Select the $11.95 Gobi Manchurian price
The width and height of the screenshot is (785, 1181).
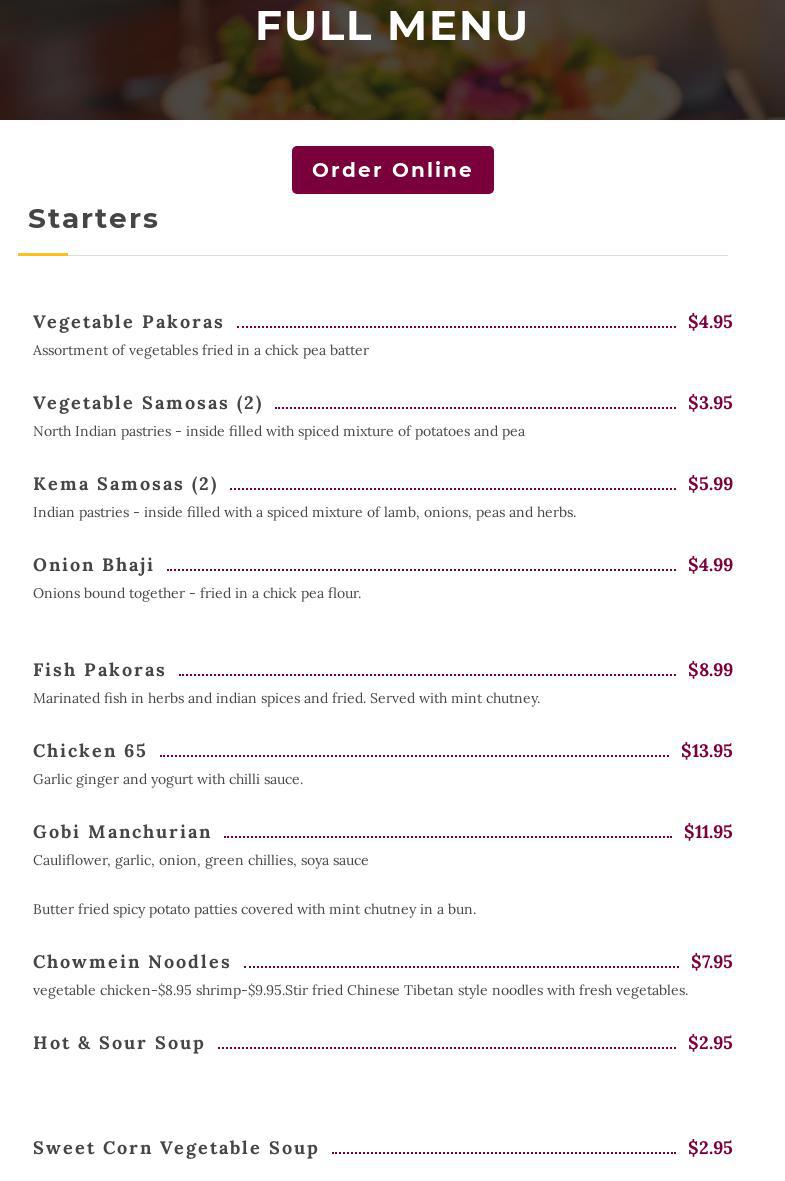pos(708,832)
